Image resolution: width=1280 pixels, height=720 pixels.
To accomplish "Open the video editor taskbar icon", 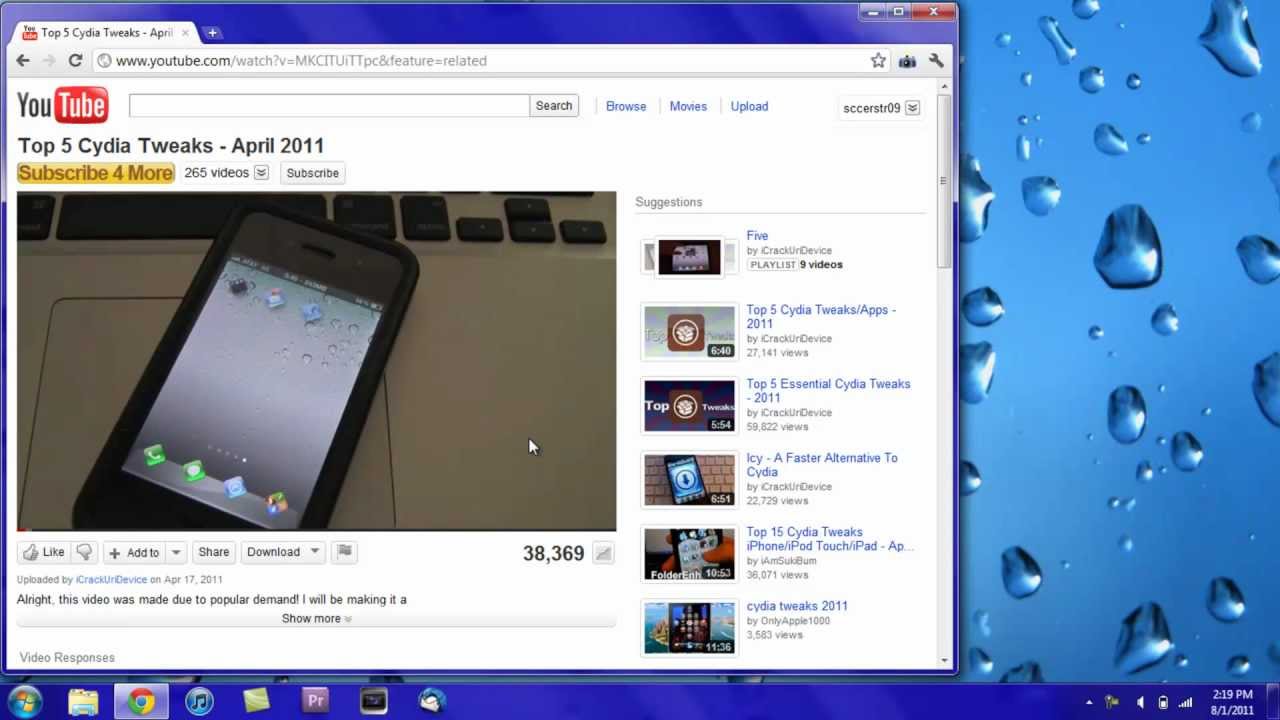I will pos(373,701).
